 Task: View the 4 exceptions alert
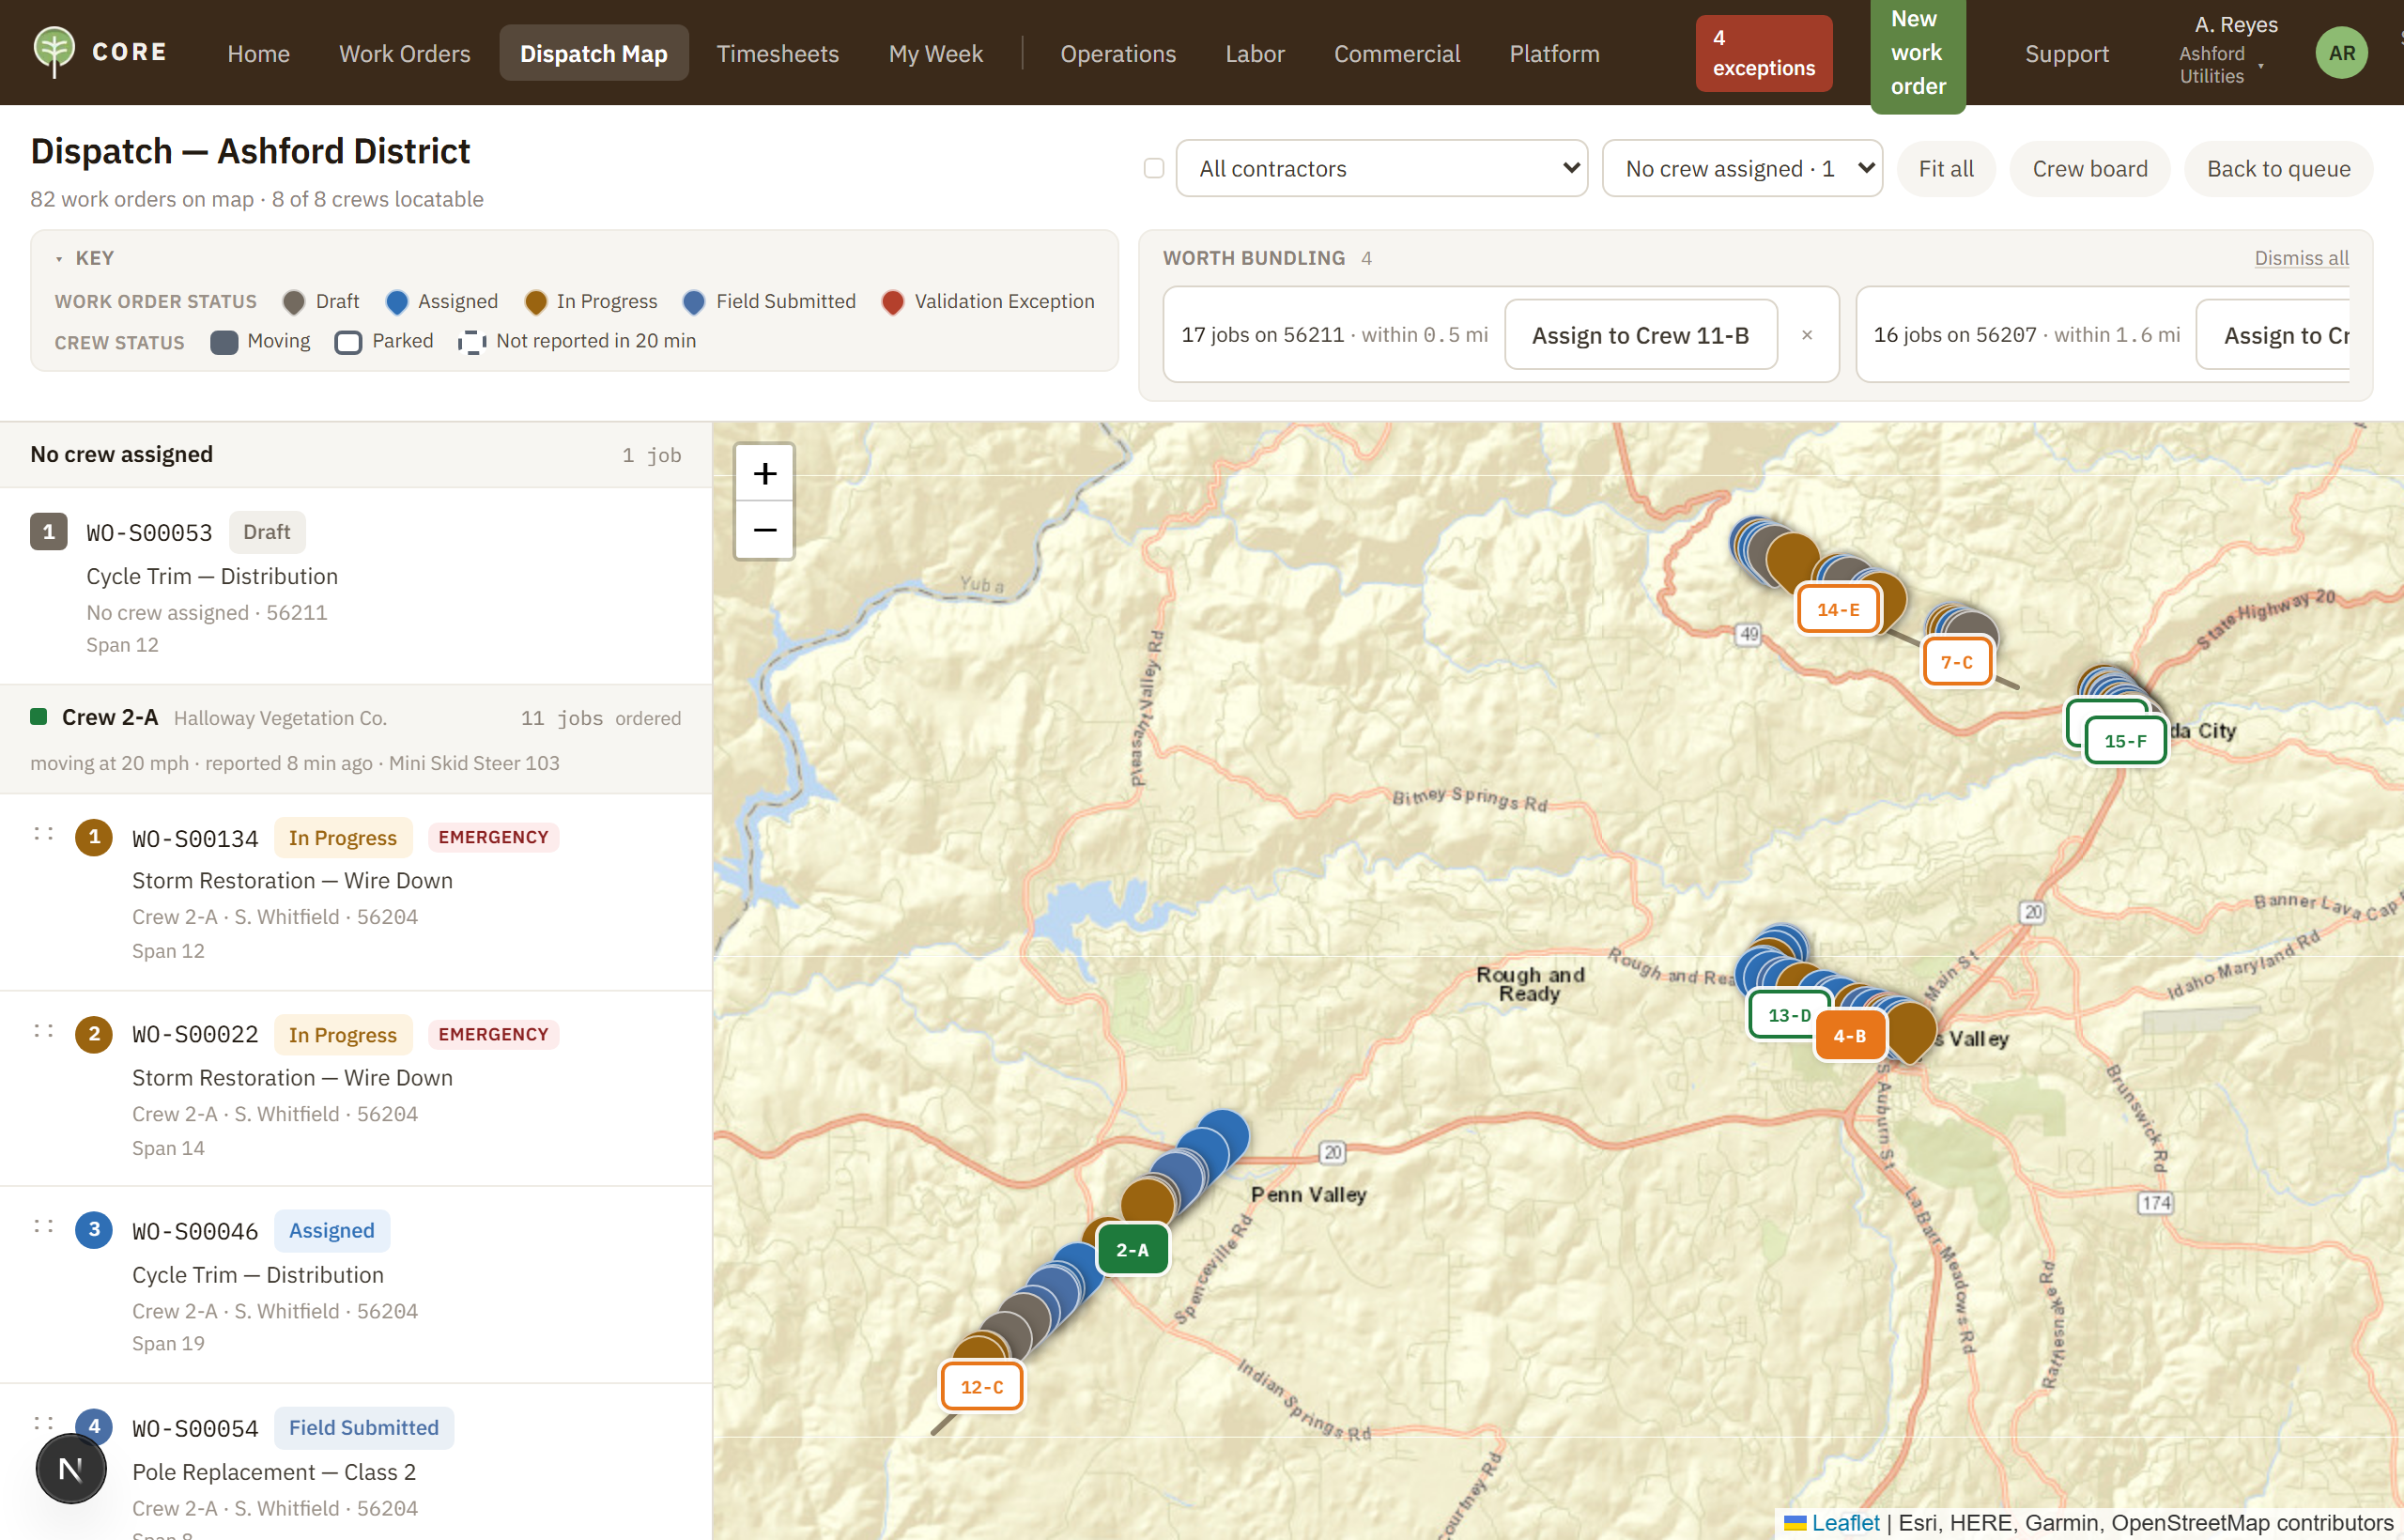tap(1764, 53)
